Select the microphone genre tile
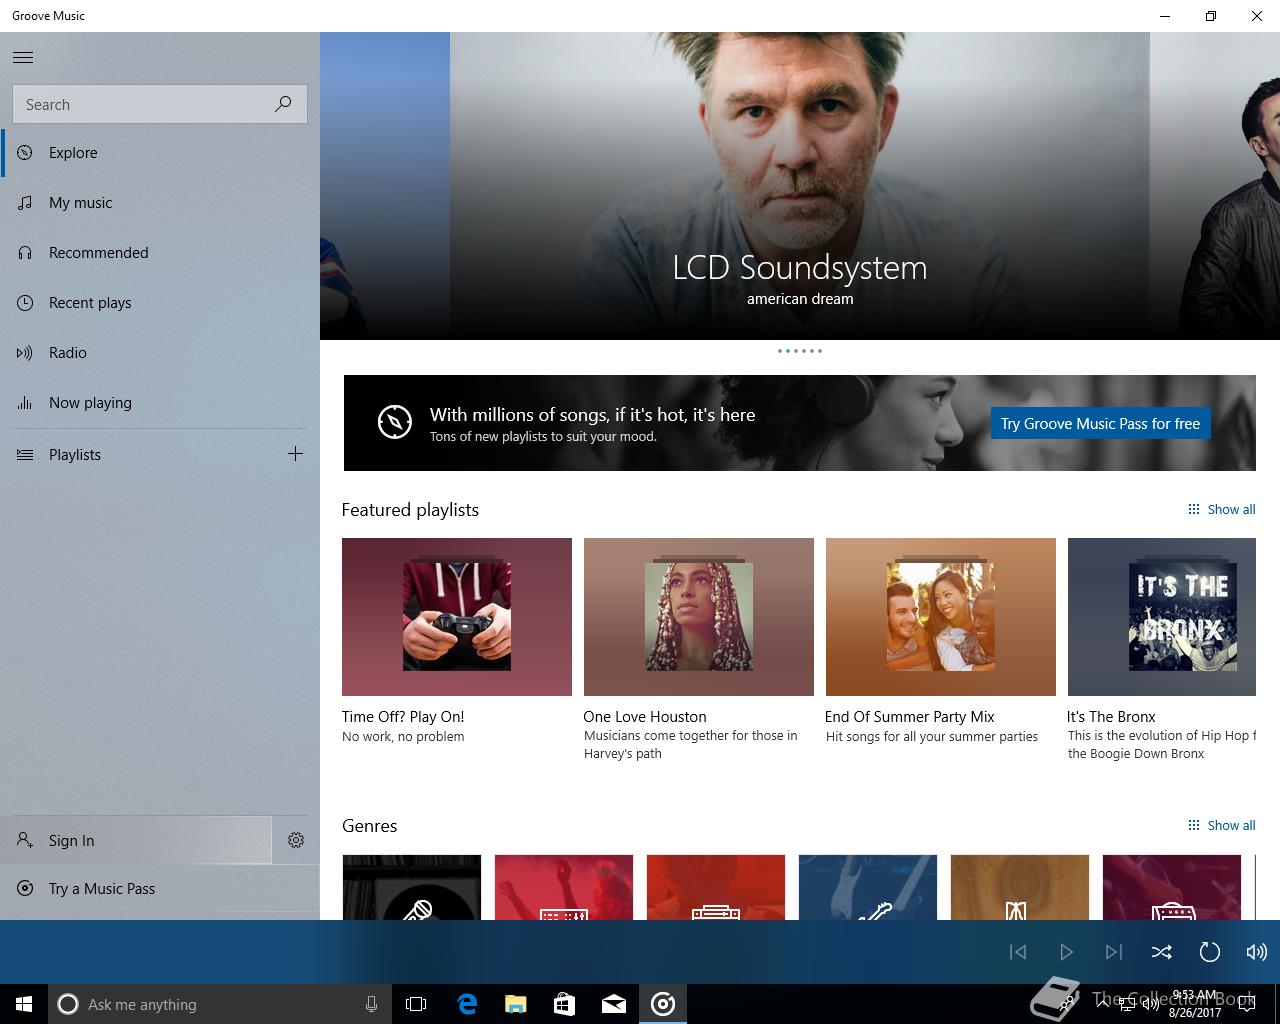1280x1024 pixels. pyautogui.click(x=412, y=887)
